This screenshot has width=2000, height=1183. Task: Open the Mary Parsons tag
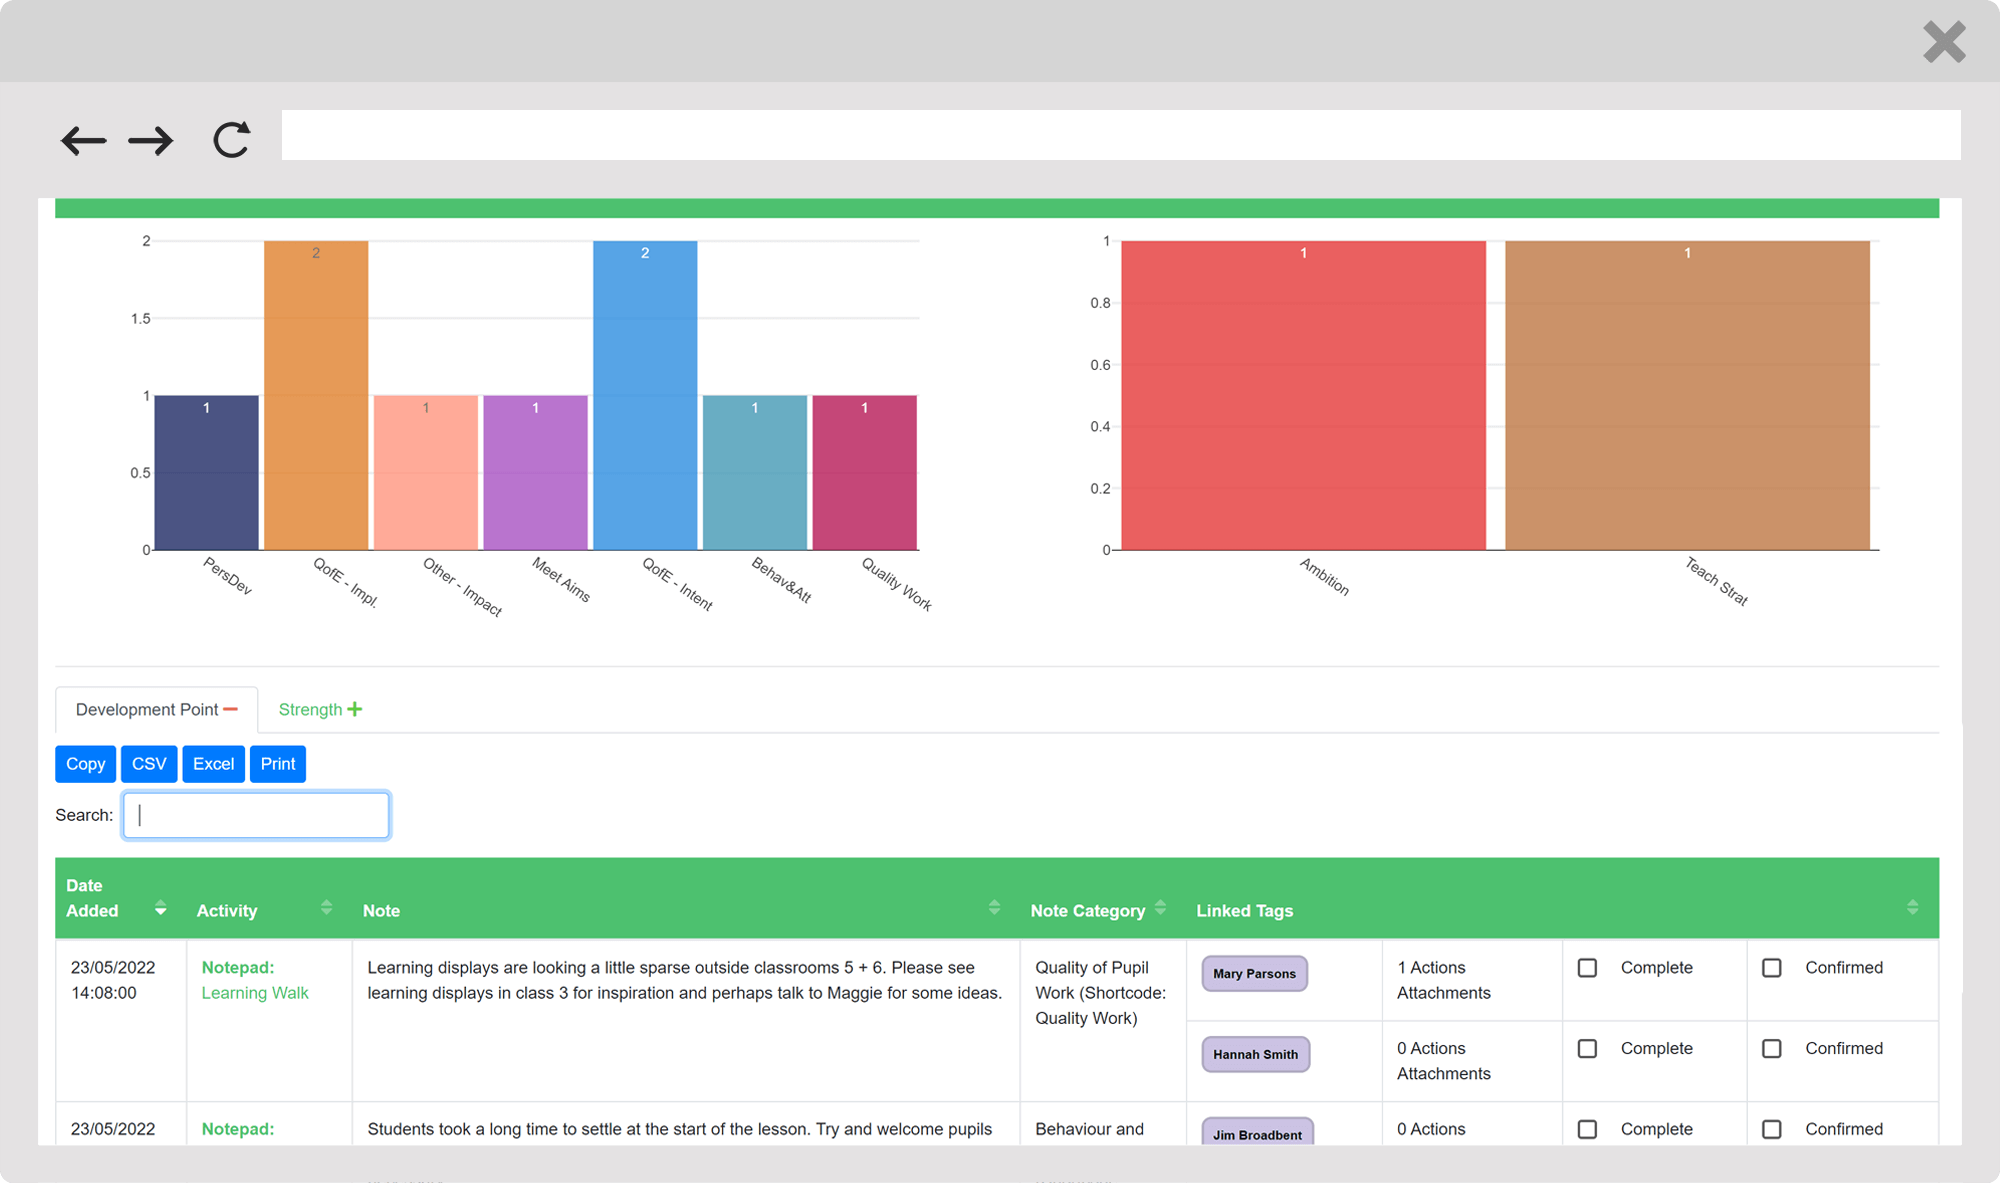(1254, 974)
